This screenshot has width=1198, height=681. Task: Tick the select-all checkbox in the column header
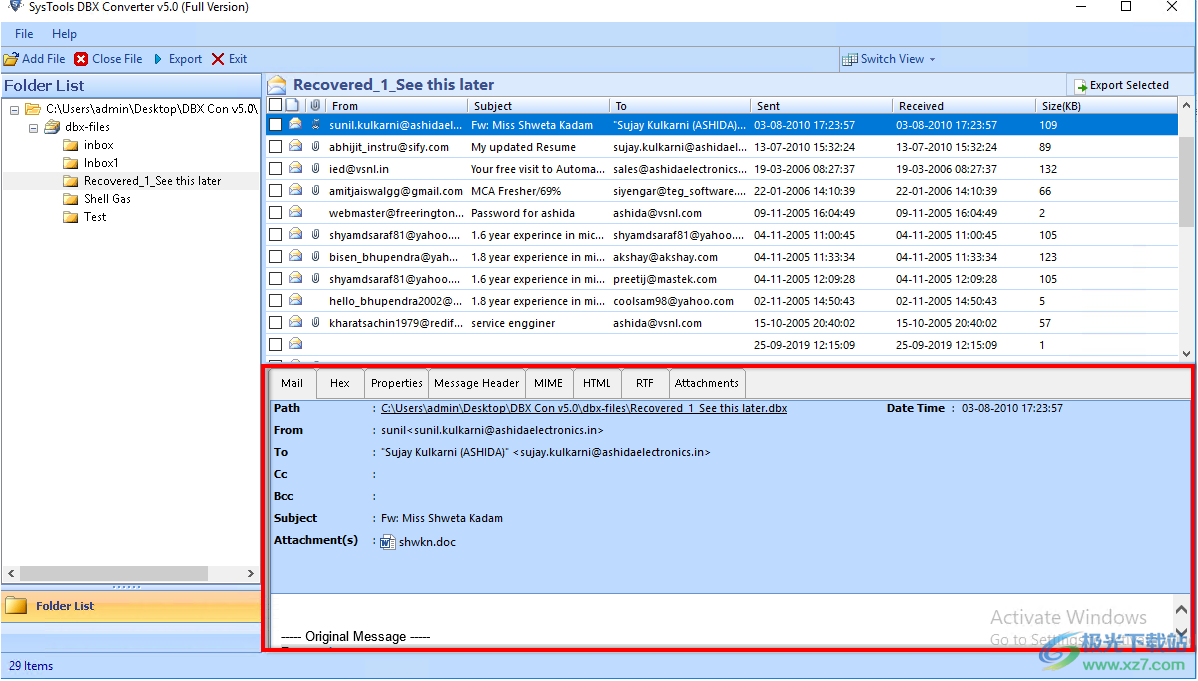pos(274,104)
